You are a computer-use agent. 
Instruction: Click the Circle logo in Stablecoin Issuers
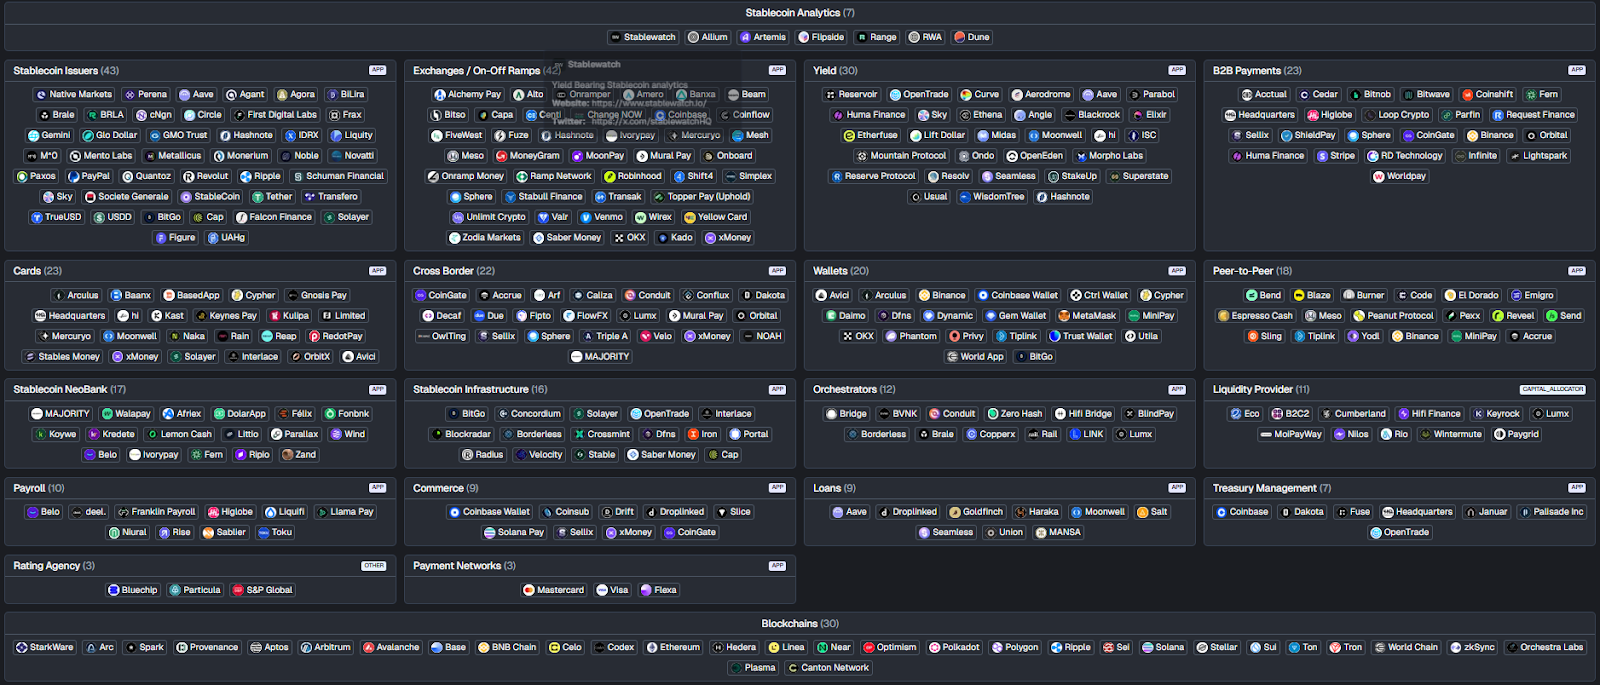(189, 115)
